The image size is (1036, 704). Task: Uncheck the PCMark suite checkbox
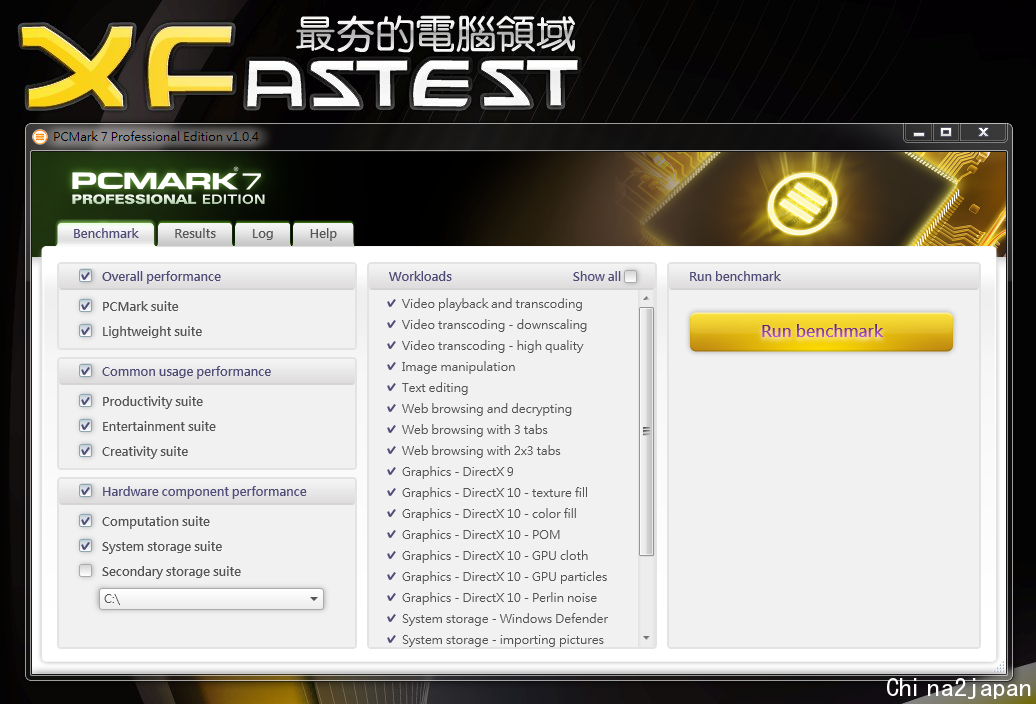coord(86,306)
